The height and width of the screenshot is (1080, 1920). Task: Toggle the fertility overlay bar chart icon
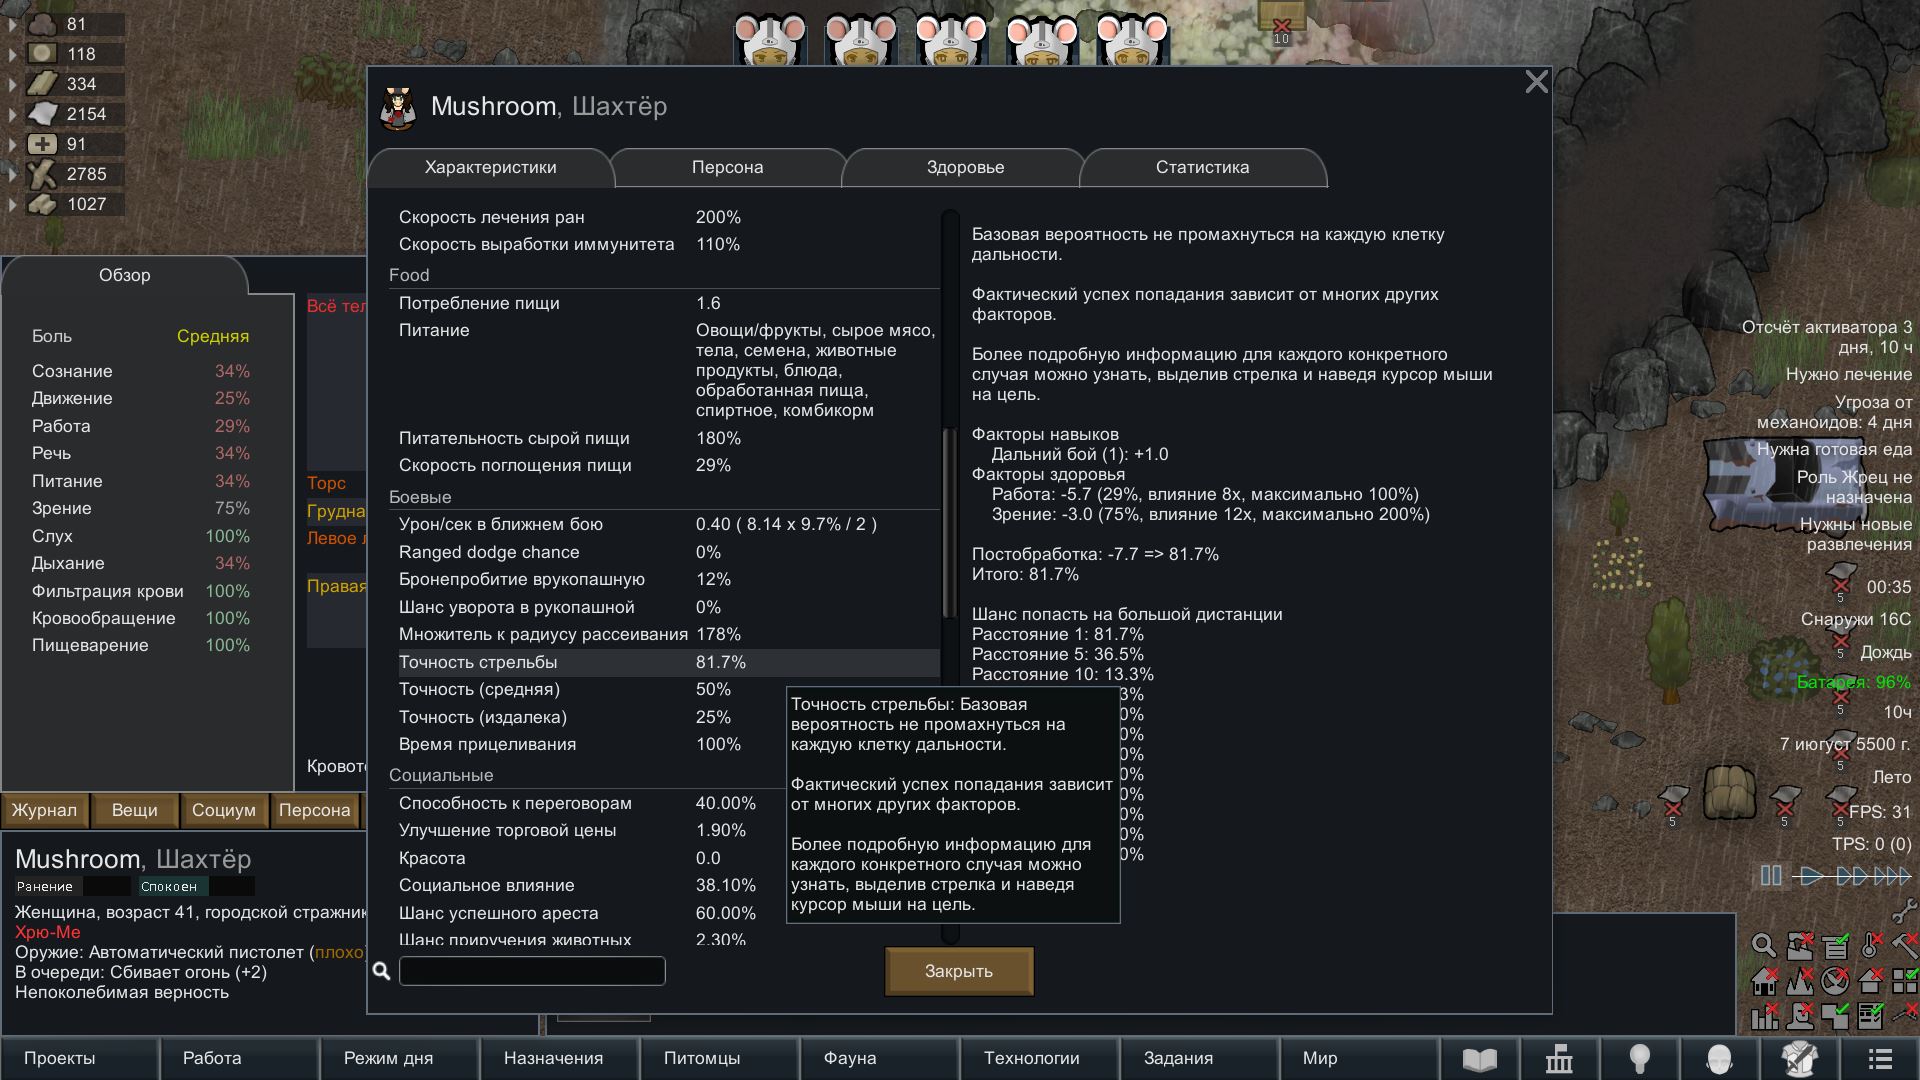pyautogui.click(x=1765, y=1017)
